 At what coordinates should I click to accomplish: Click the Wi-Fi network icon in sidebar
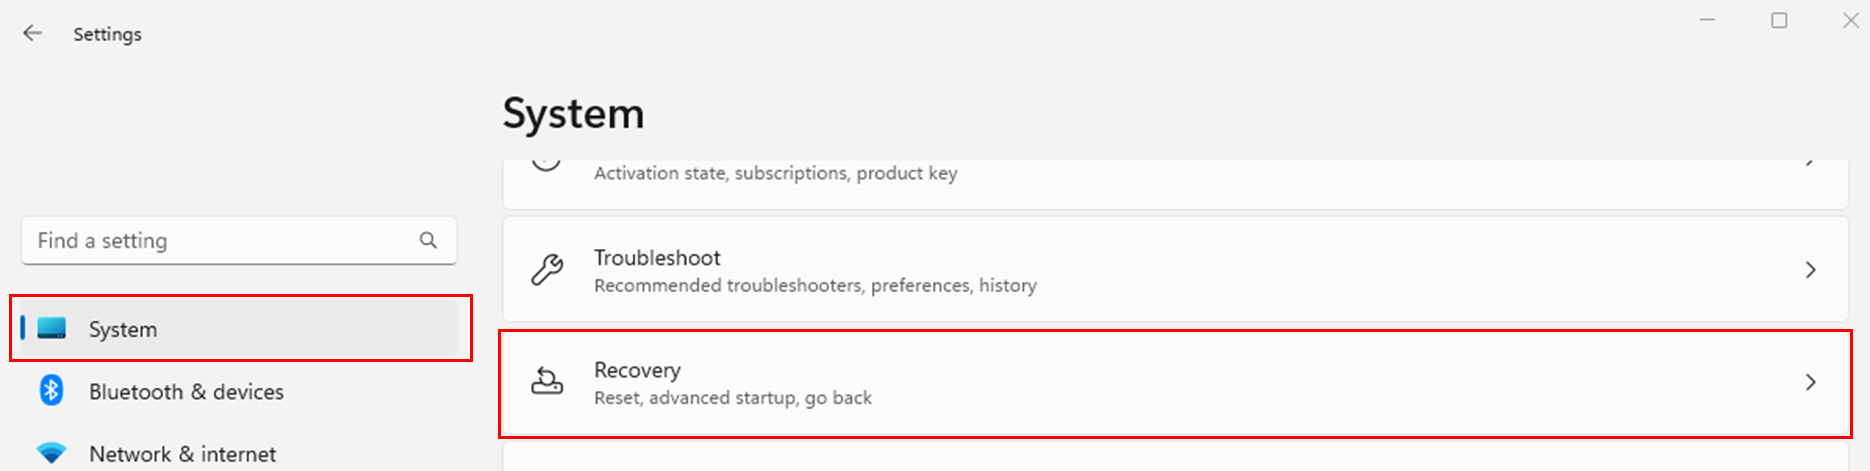tap(52, 453)
